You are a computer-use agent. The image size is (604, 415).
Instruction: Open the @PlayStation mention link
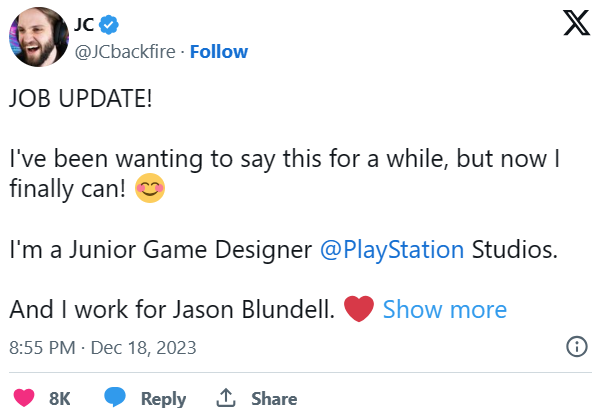(x=391, y=249)
